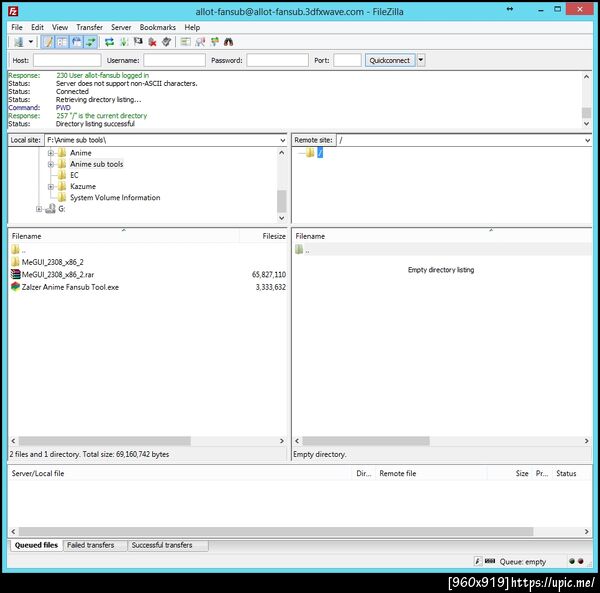Open the Edit menu
The image size is (600, 593).
pos(37,27)
